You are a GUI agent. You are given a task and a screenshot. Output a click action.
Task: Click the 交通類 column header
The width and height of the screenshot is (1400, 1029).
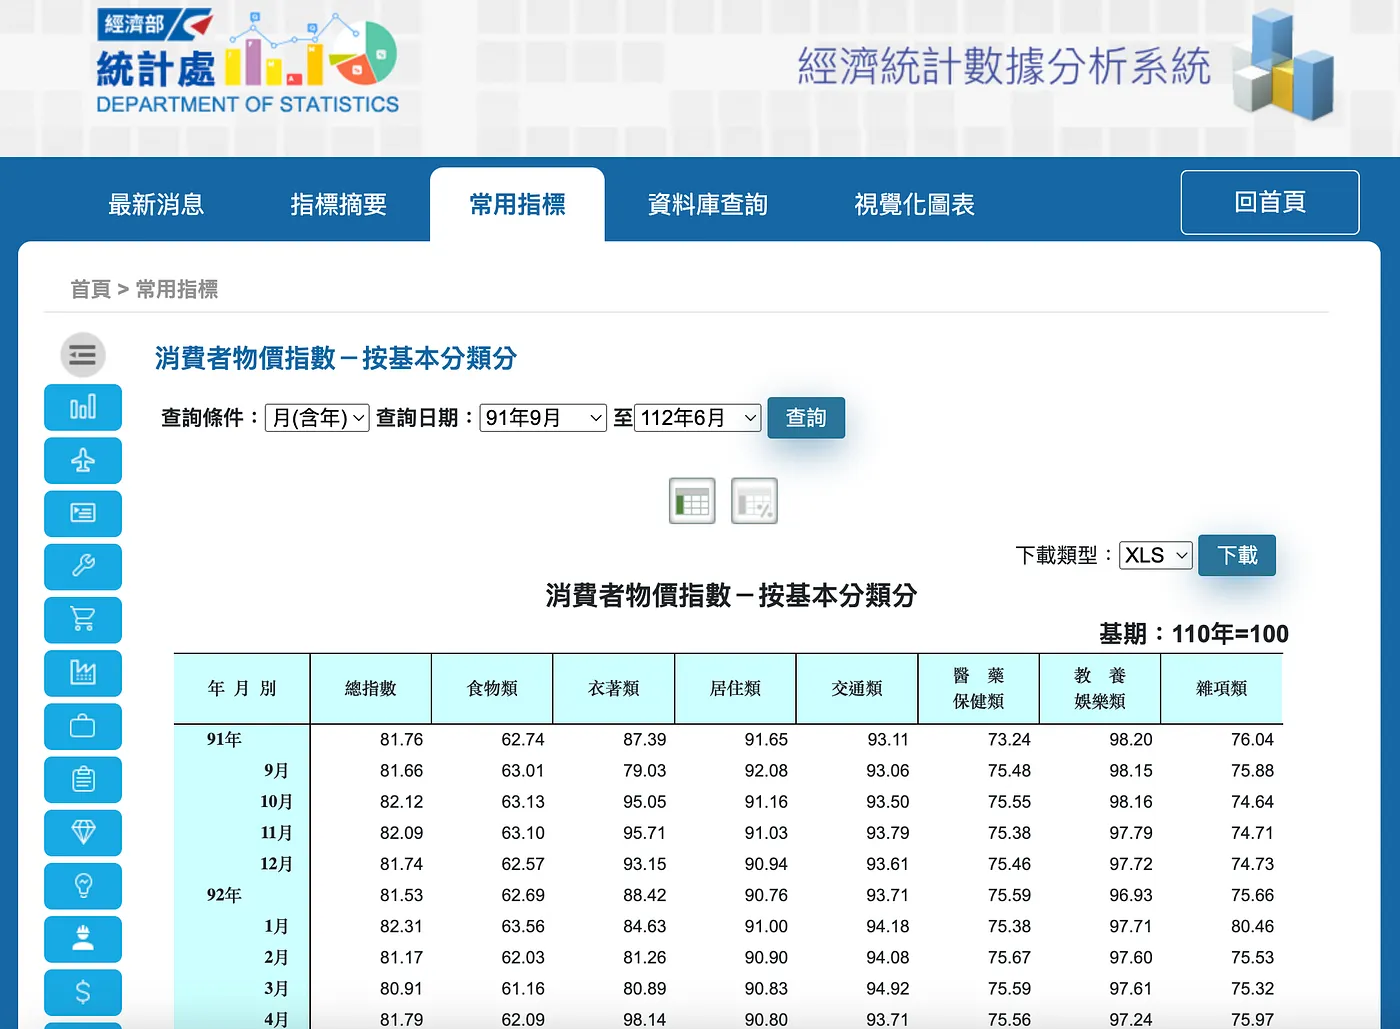pyautogui.click(x=857, y=688)
